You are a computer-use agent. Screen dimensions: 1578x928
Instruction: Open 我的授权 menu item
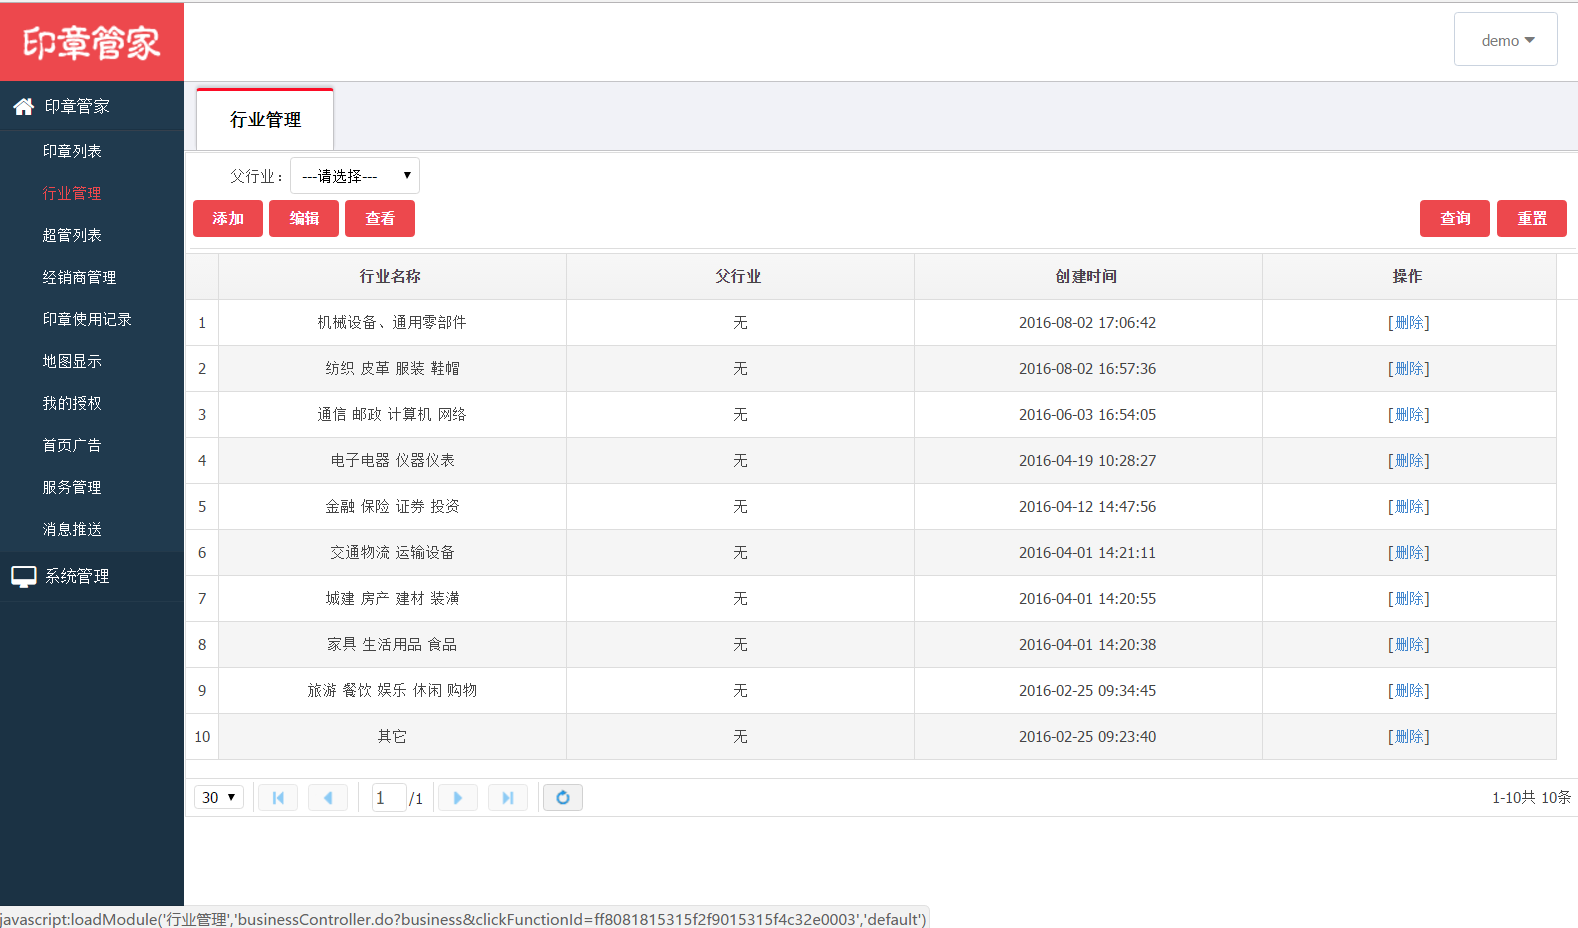click(72, 403)
